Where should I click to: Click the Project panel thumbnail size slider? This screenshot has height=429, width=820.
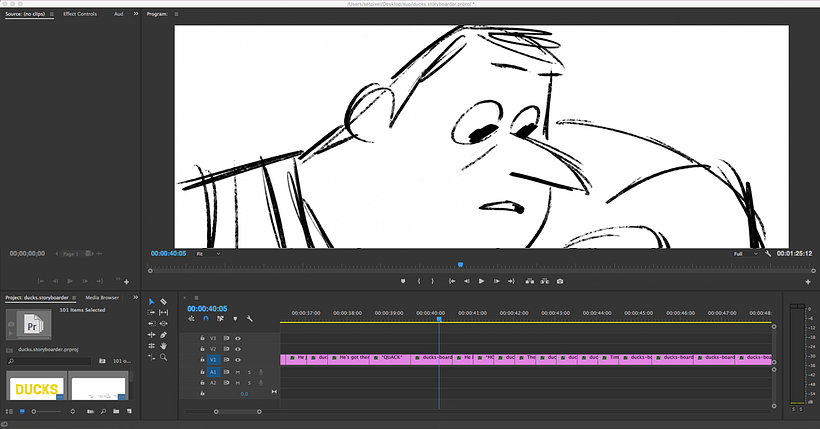pyautogui.click(x=45, y=411)
